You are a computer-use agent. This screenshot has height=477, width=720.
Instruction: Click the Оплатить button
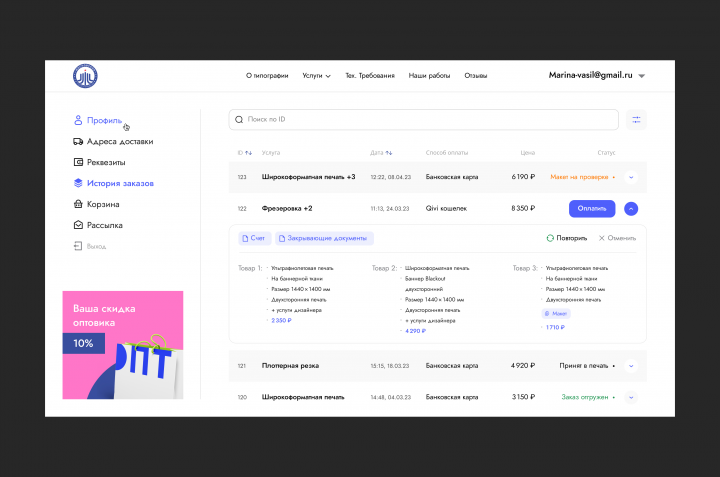(592, 209)
